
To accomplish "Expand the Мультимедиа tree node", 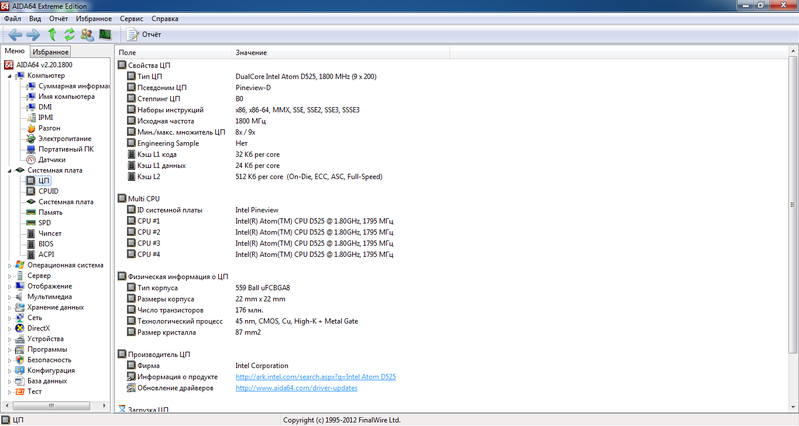I will pos(10,297).
